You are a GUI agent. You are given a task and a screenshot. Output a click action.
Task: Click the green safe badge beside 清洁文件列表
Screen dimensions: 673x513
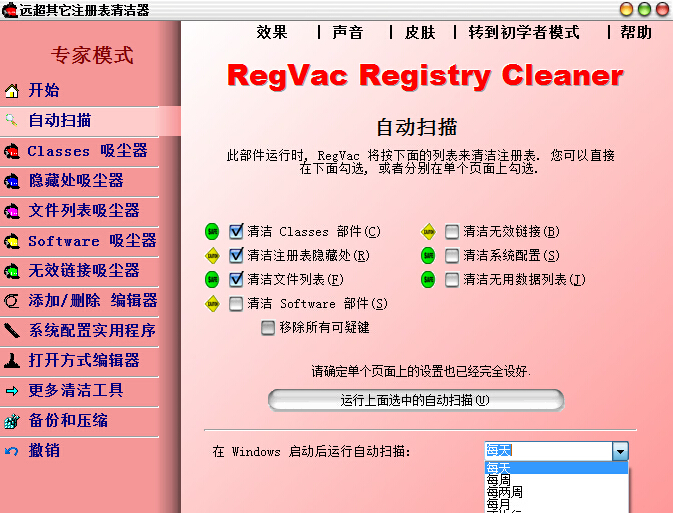[212, 279]
